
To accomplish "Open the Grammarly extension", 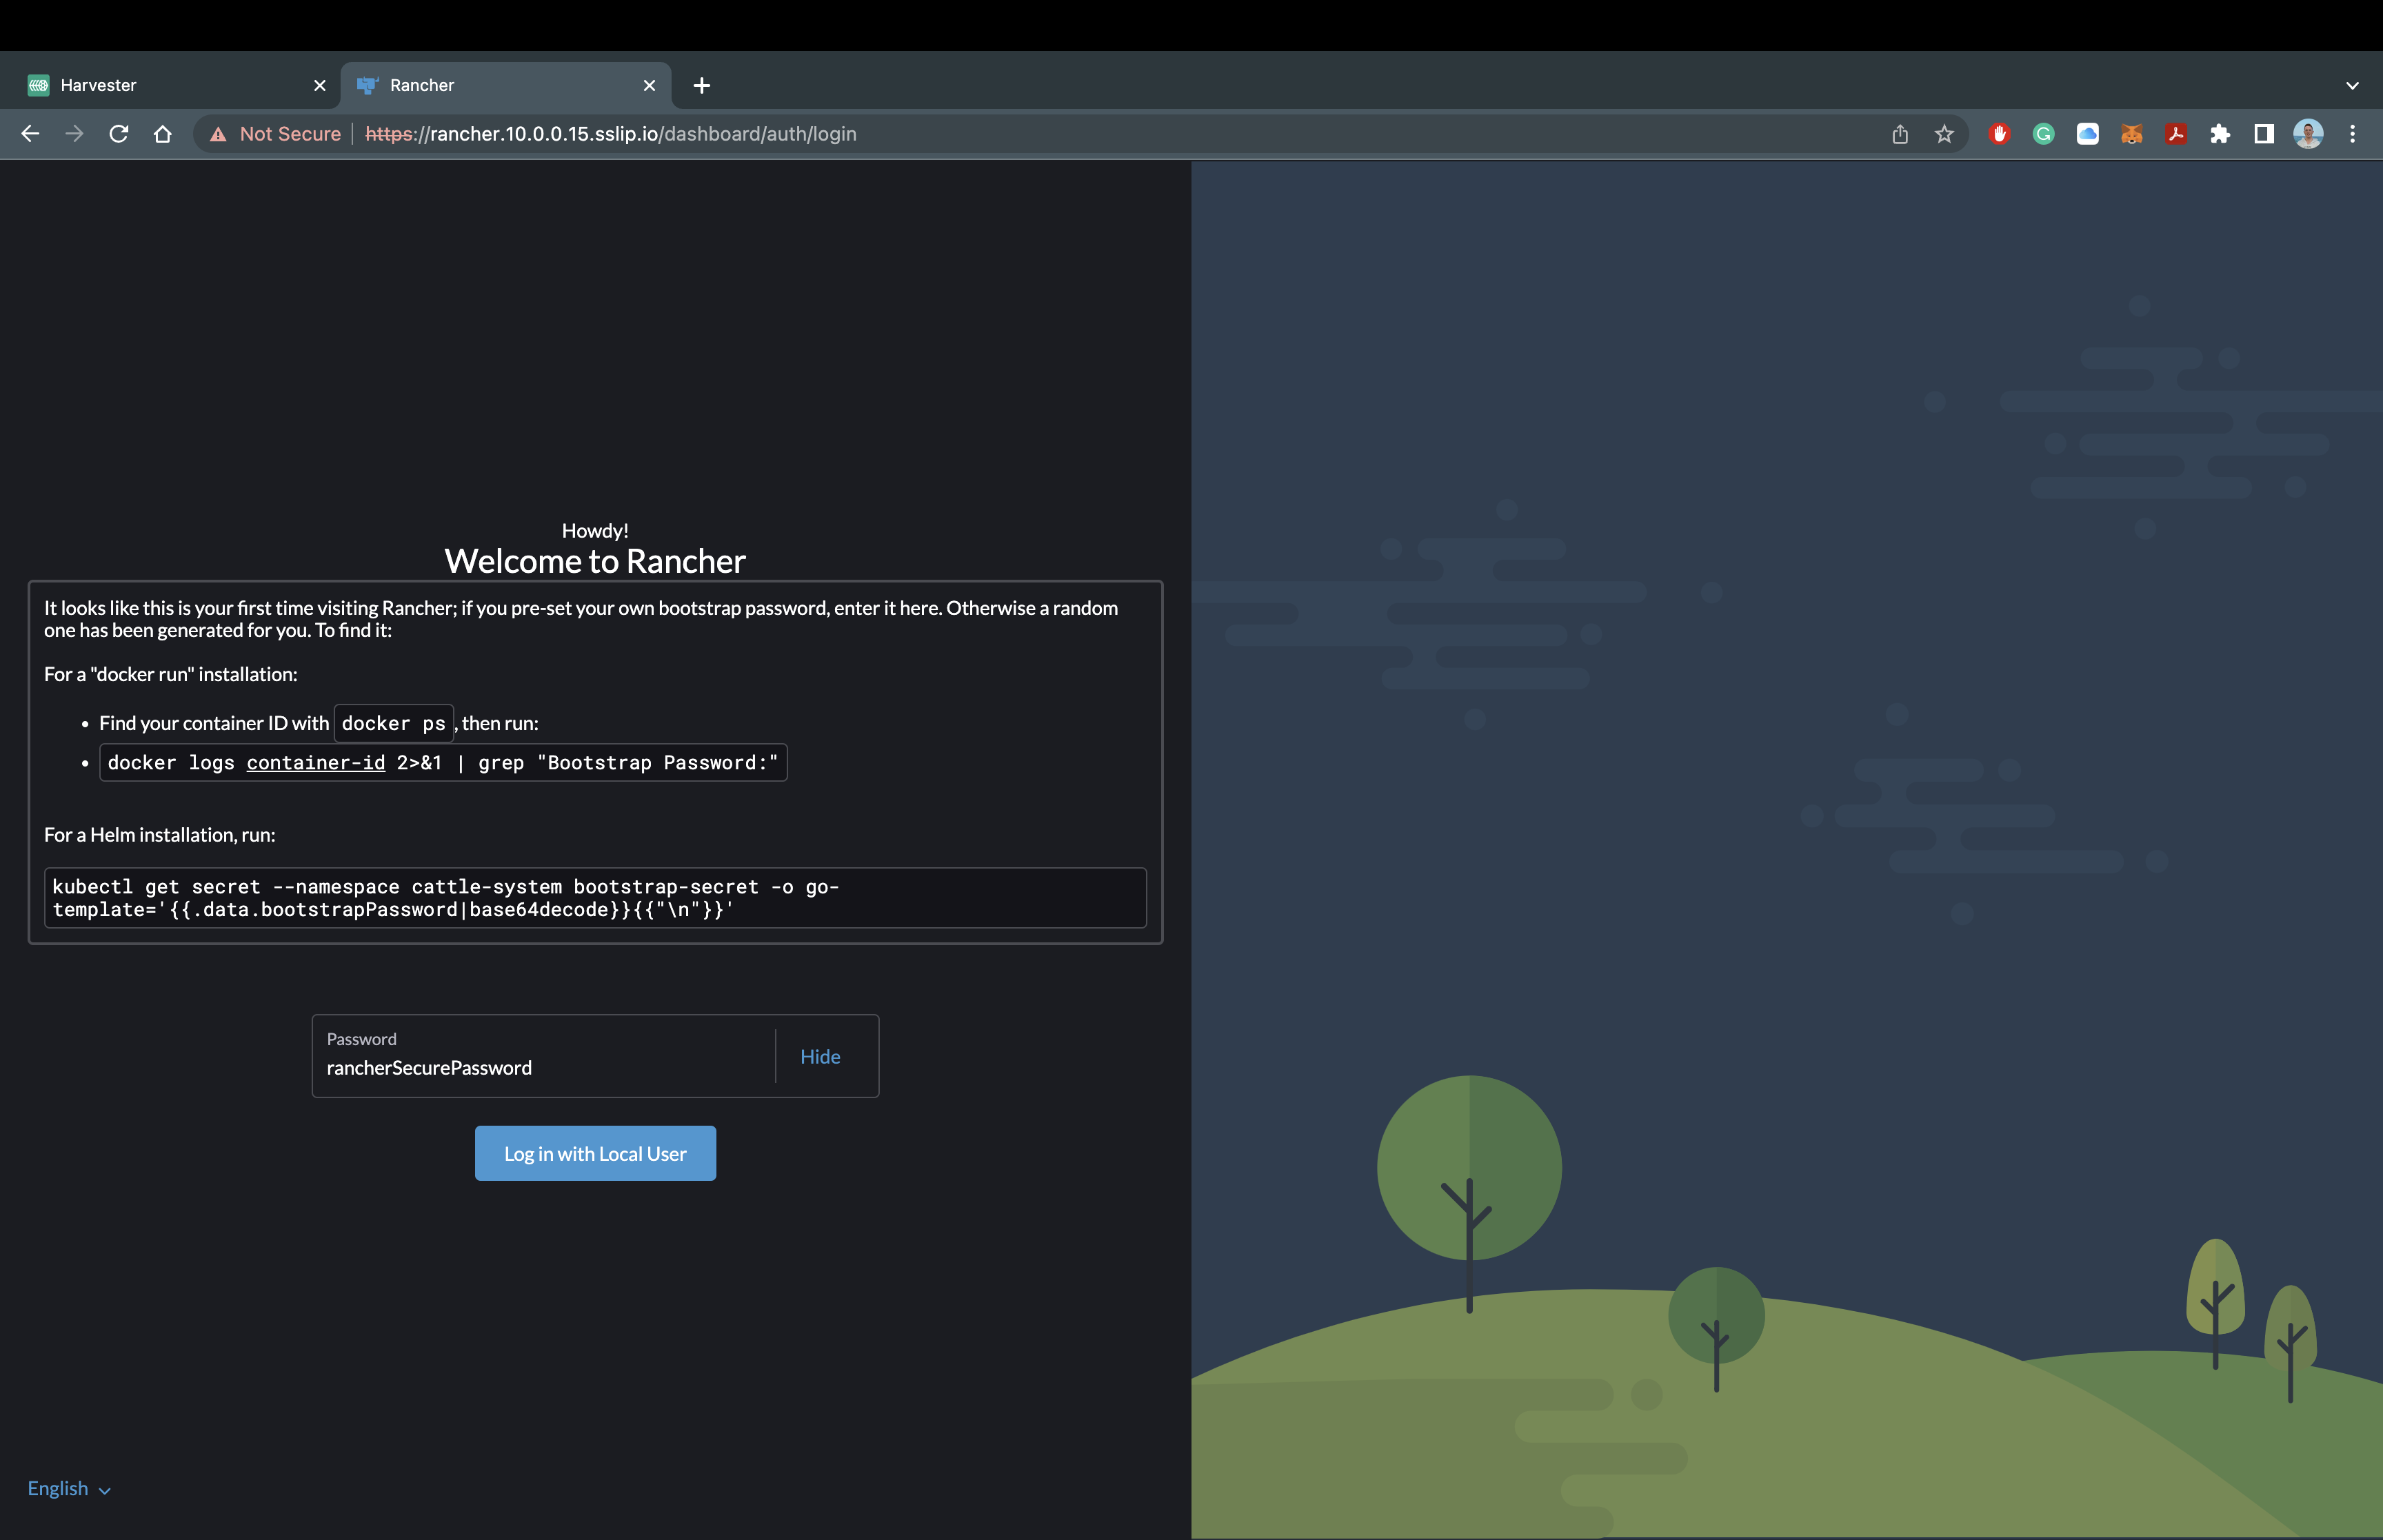I will pos(2043,133).
